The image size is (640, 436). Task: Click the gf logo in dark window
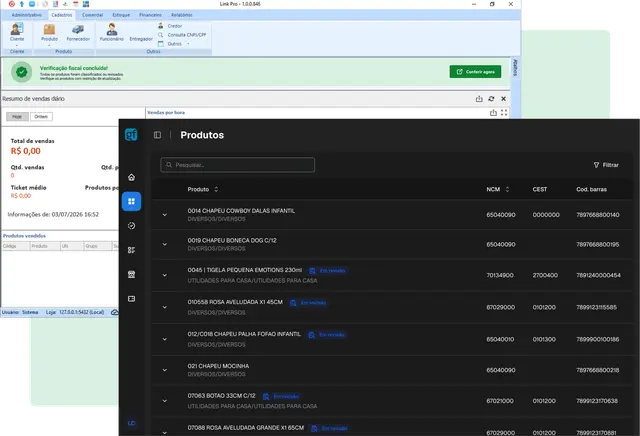pos(131,134)
